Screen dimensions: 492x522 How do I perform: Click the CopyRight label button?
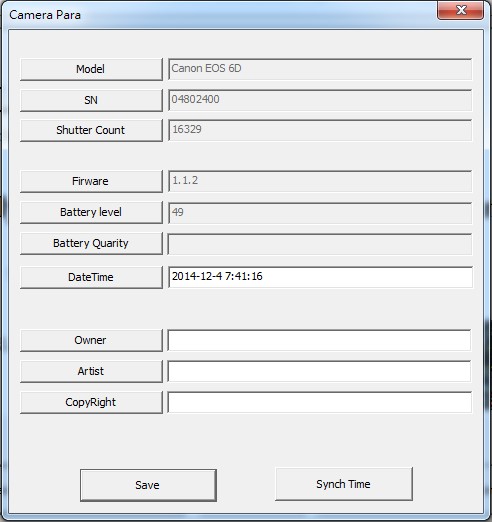click(91, 402)
